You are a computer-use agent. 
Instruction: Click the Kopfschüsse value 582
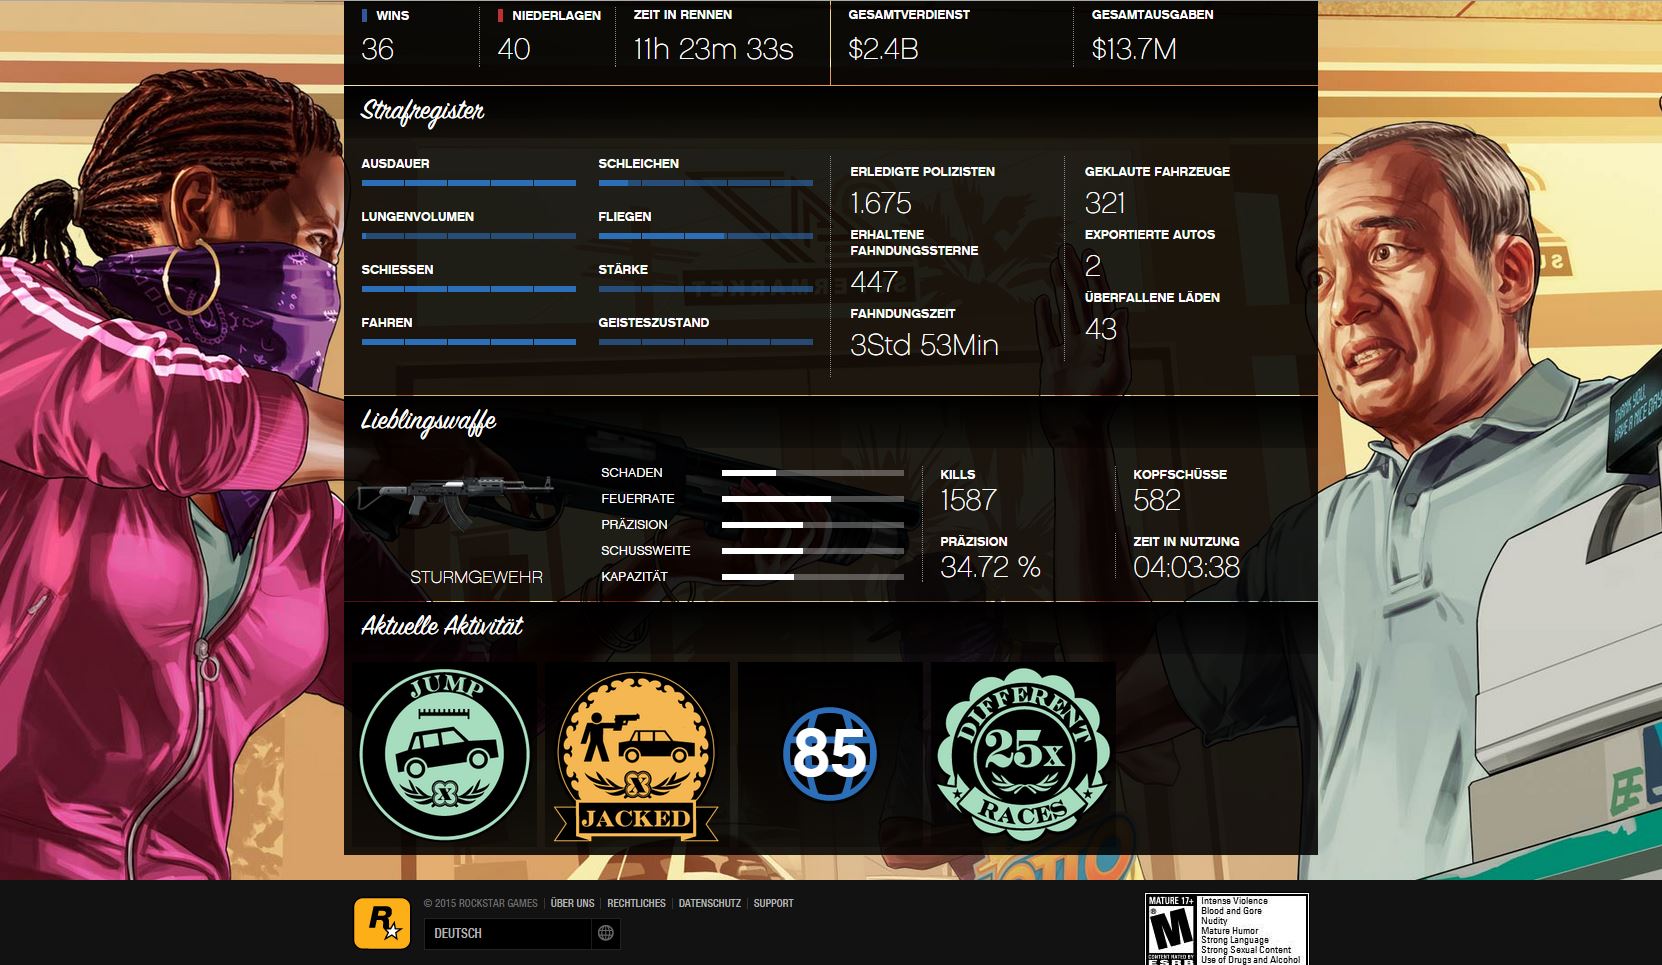point(1157,500)
